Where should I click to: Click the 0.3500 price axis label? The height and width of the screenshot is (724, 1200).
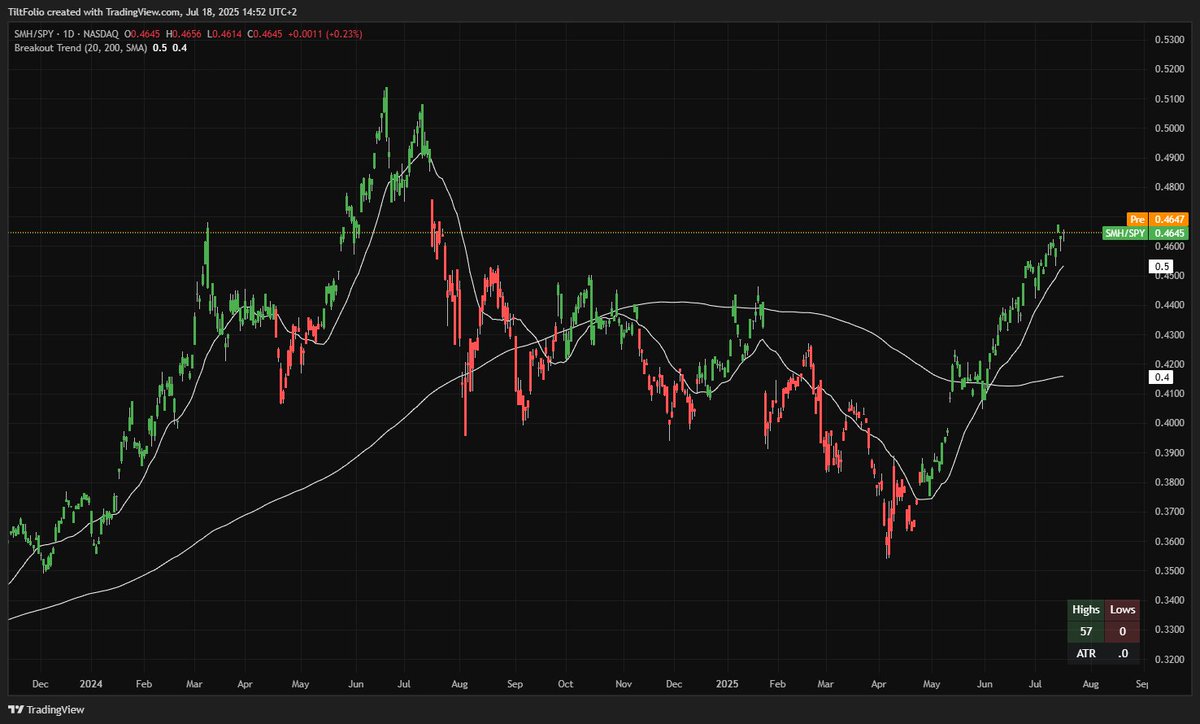coord(1169,571)
